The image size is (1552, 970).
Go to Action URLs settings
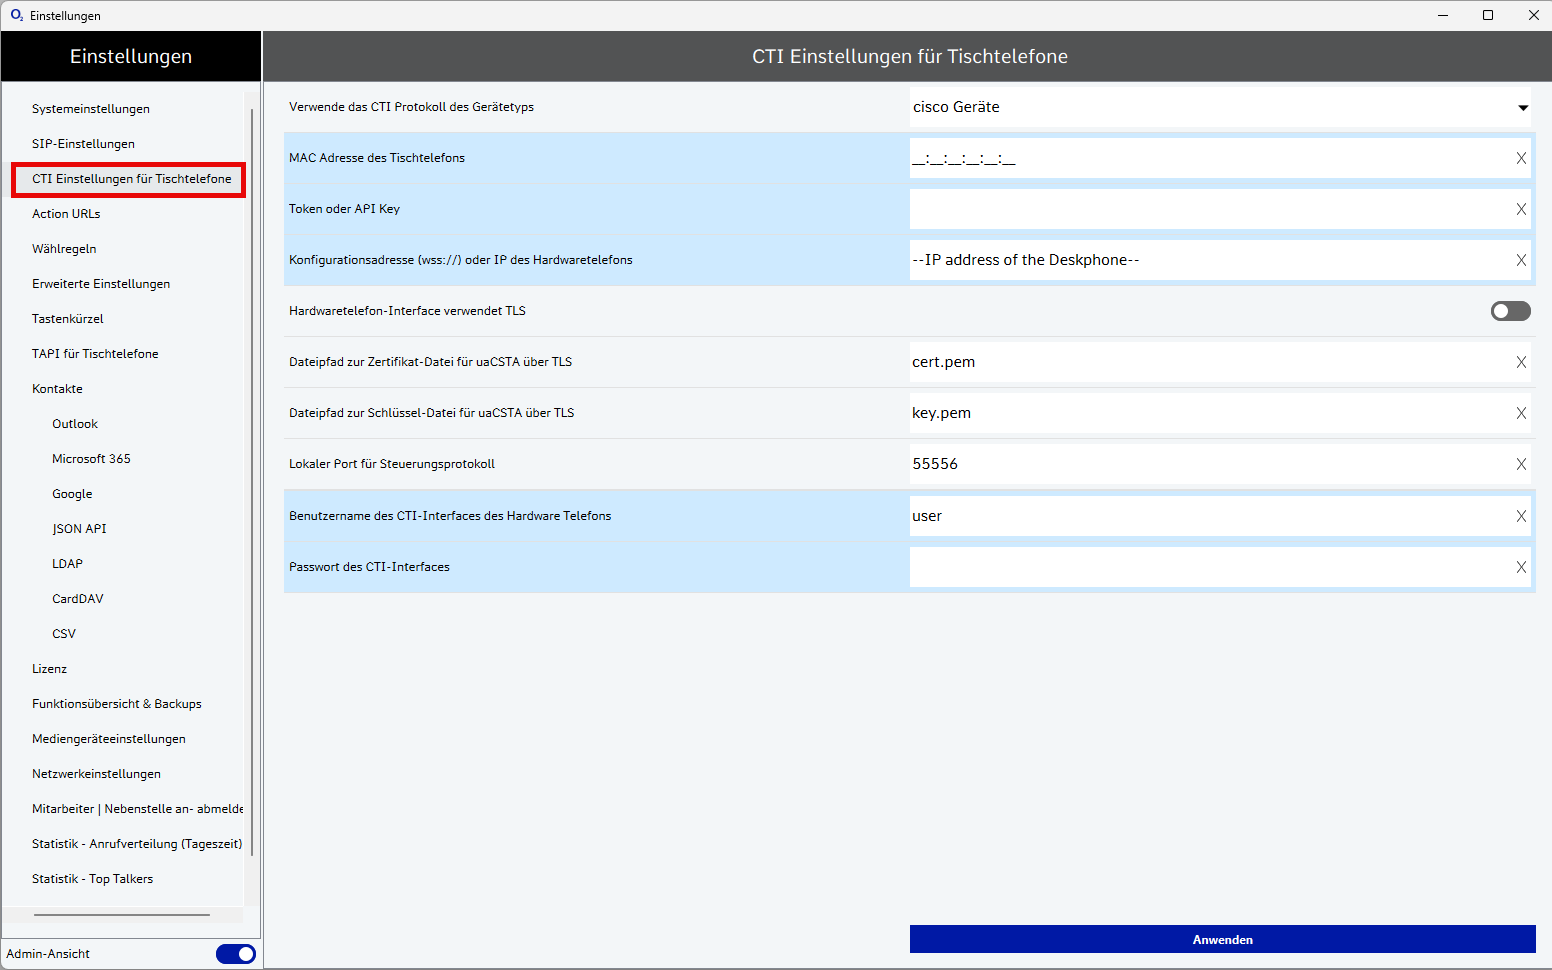[66, 214]
